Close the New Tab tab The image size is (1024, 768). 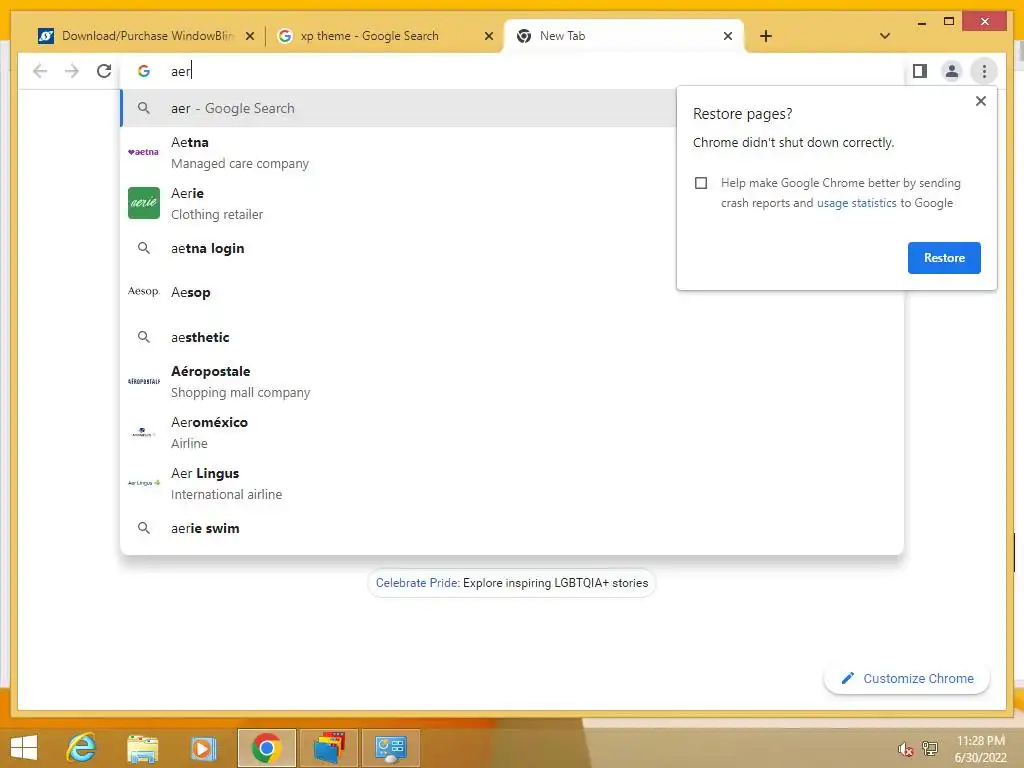[x=728, y=36]
